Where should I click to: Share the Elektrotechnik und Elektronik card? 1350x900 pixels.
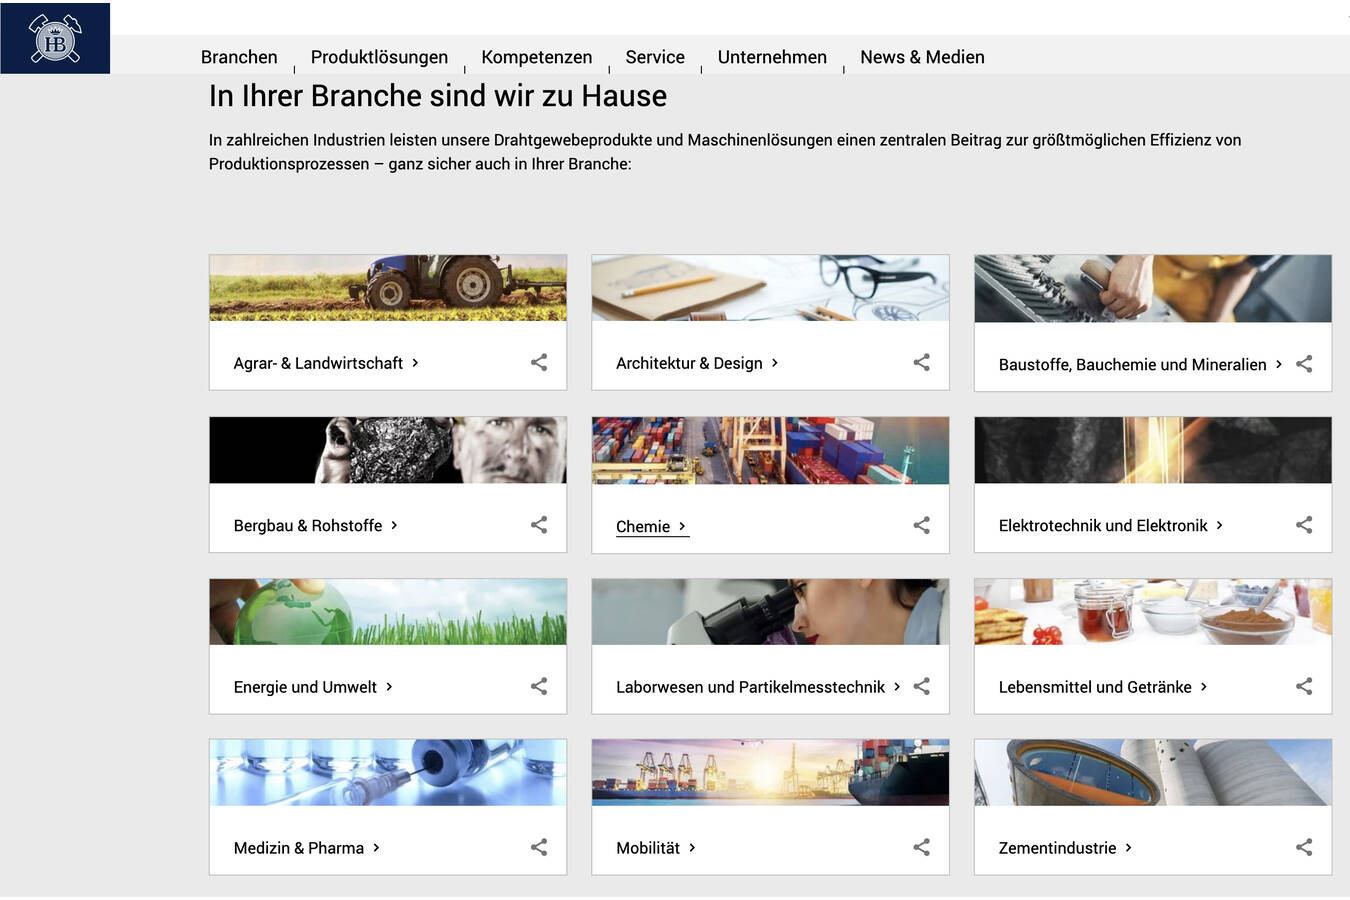coord(1304,525)
